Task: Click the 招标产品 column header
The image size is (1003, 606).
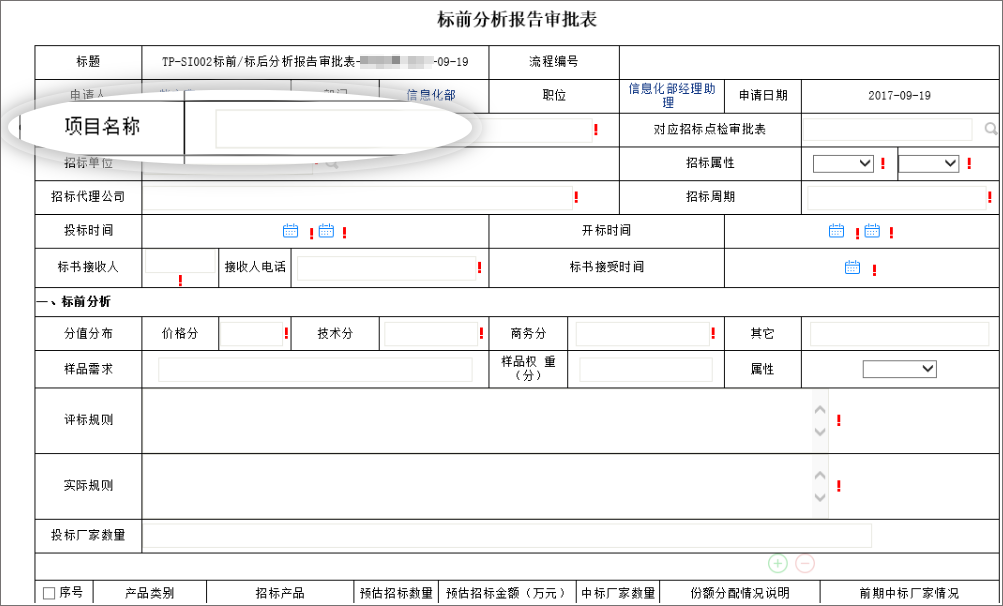Action: (x=280, y=593)
